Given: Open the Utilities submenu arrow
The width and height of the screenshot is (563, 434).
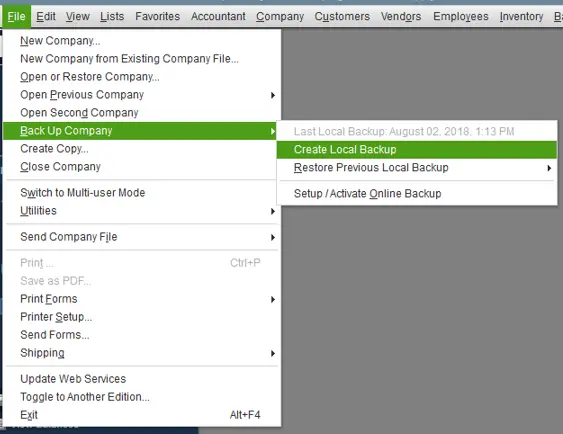Looking at the screenshot, I should [x=273, y=211].
